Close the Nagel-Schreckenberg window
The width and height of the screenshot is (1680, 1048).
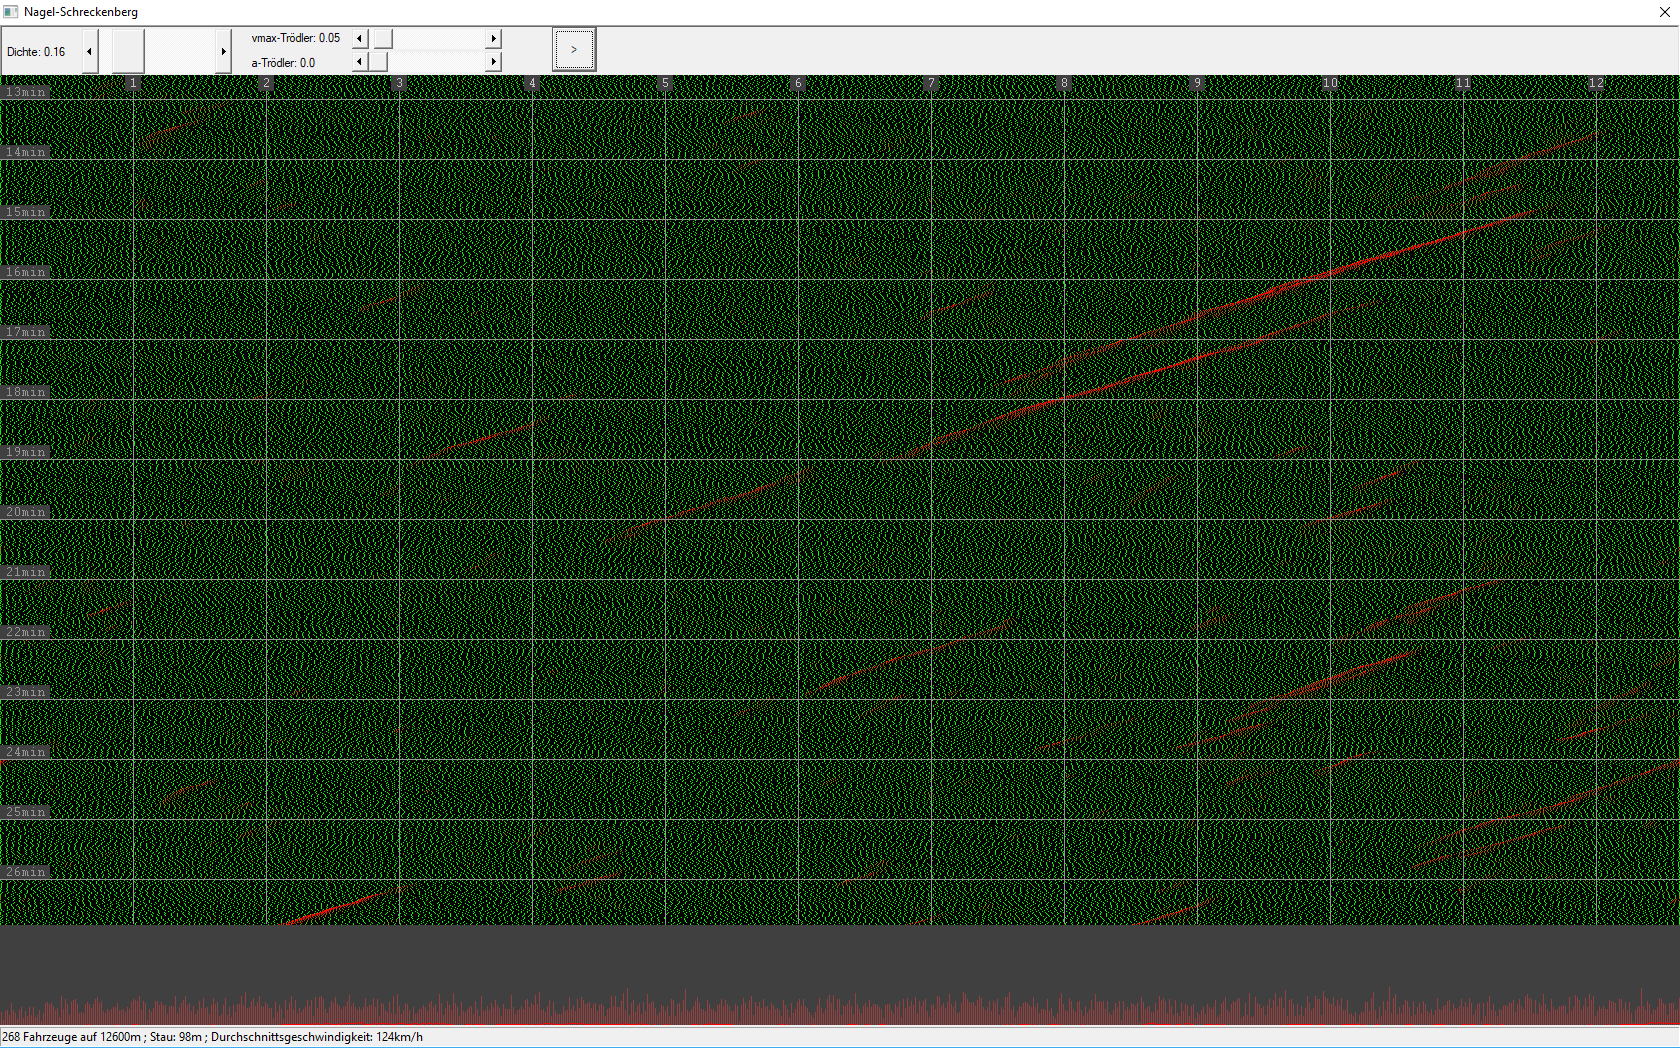coord(1664,12)
